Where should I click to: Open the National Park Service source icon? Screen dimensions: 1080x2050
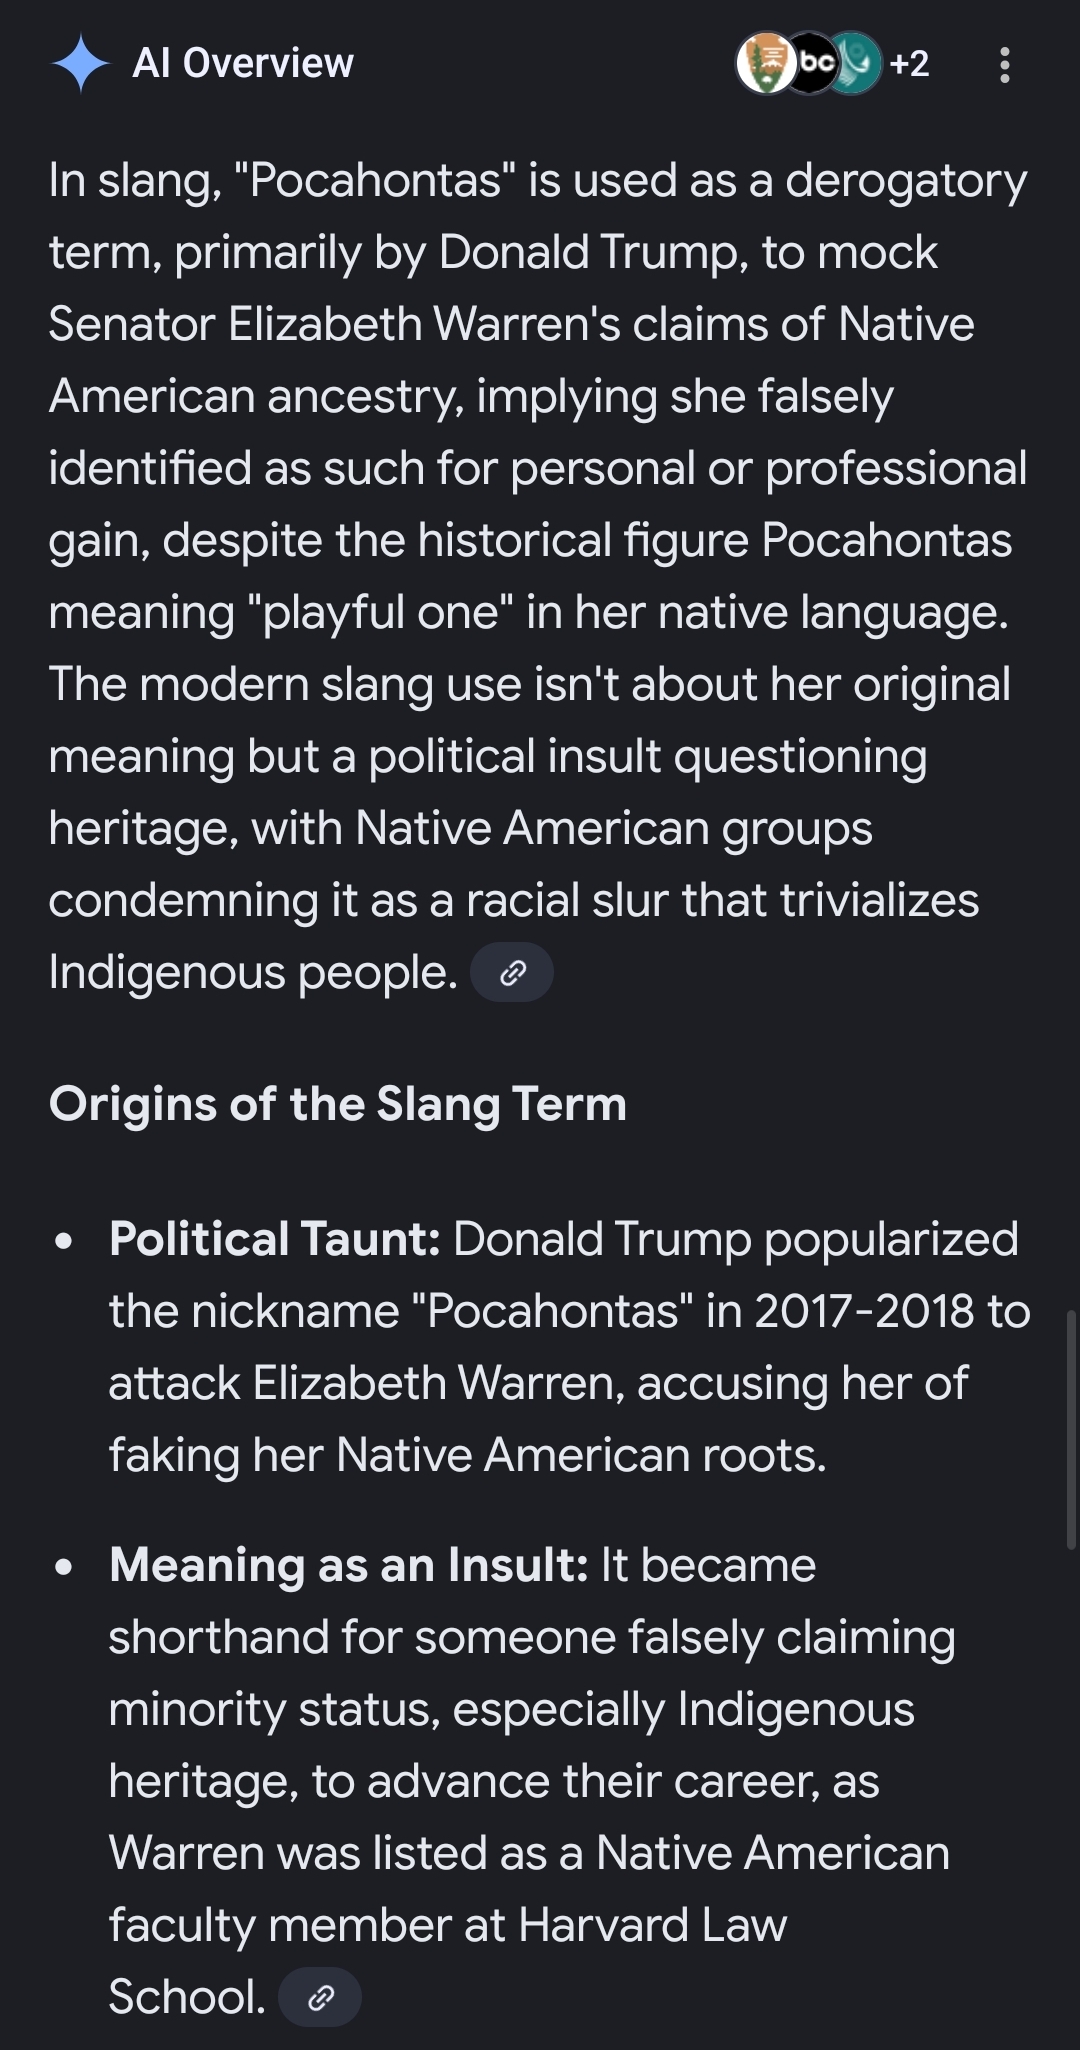click(x=765, y=64)
